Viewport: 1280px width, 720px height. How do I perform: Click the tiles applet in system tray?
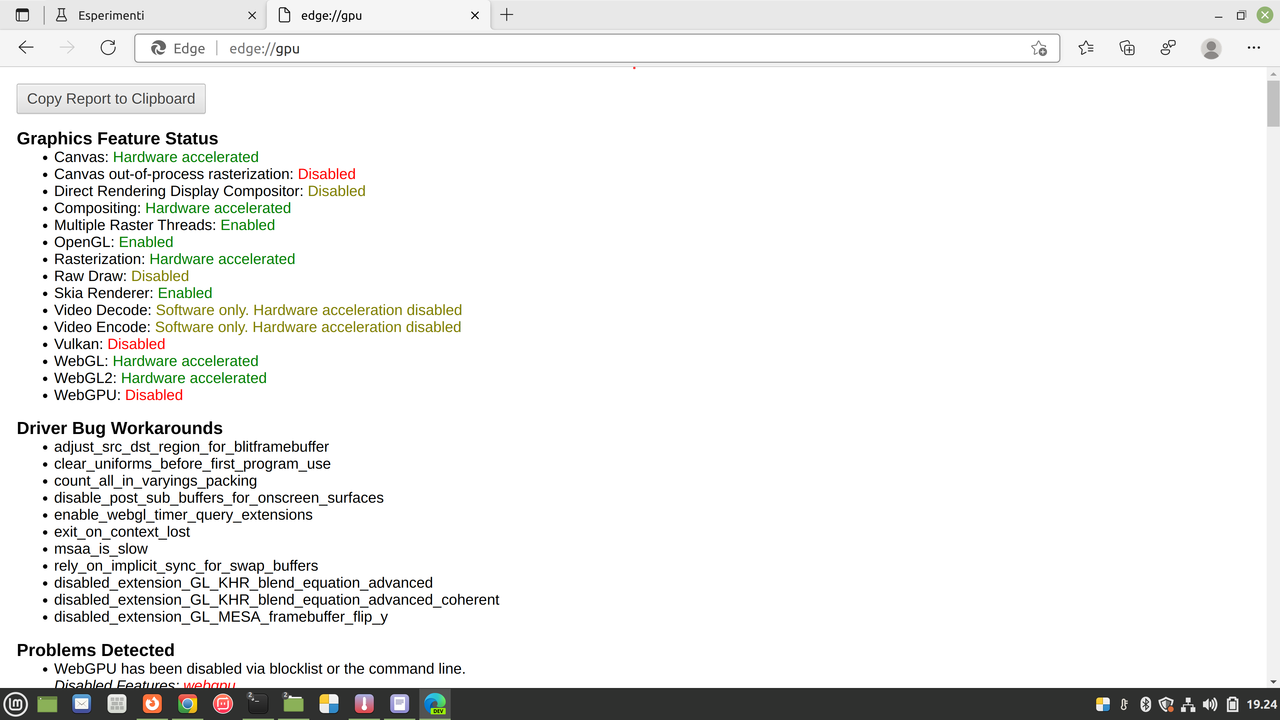(x=1103, y=704)
